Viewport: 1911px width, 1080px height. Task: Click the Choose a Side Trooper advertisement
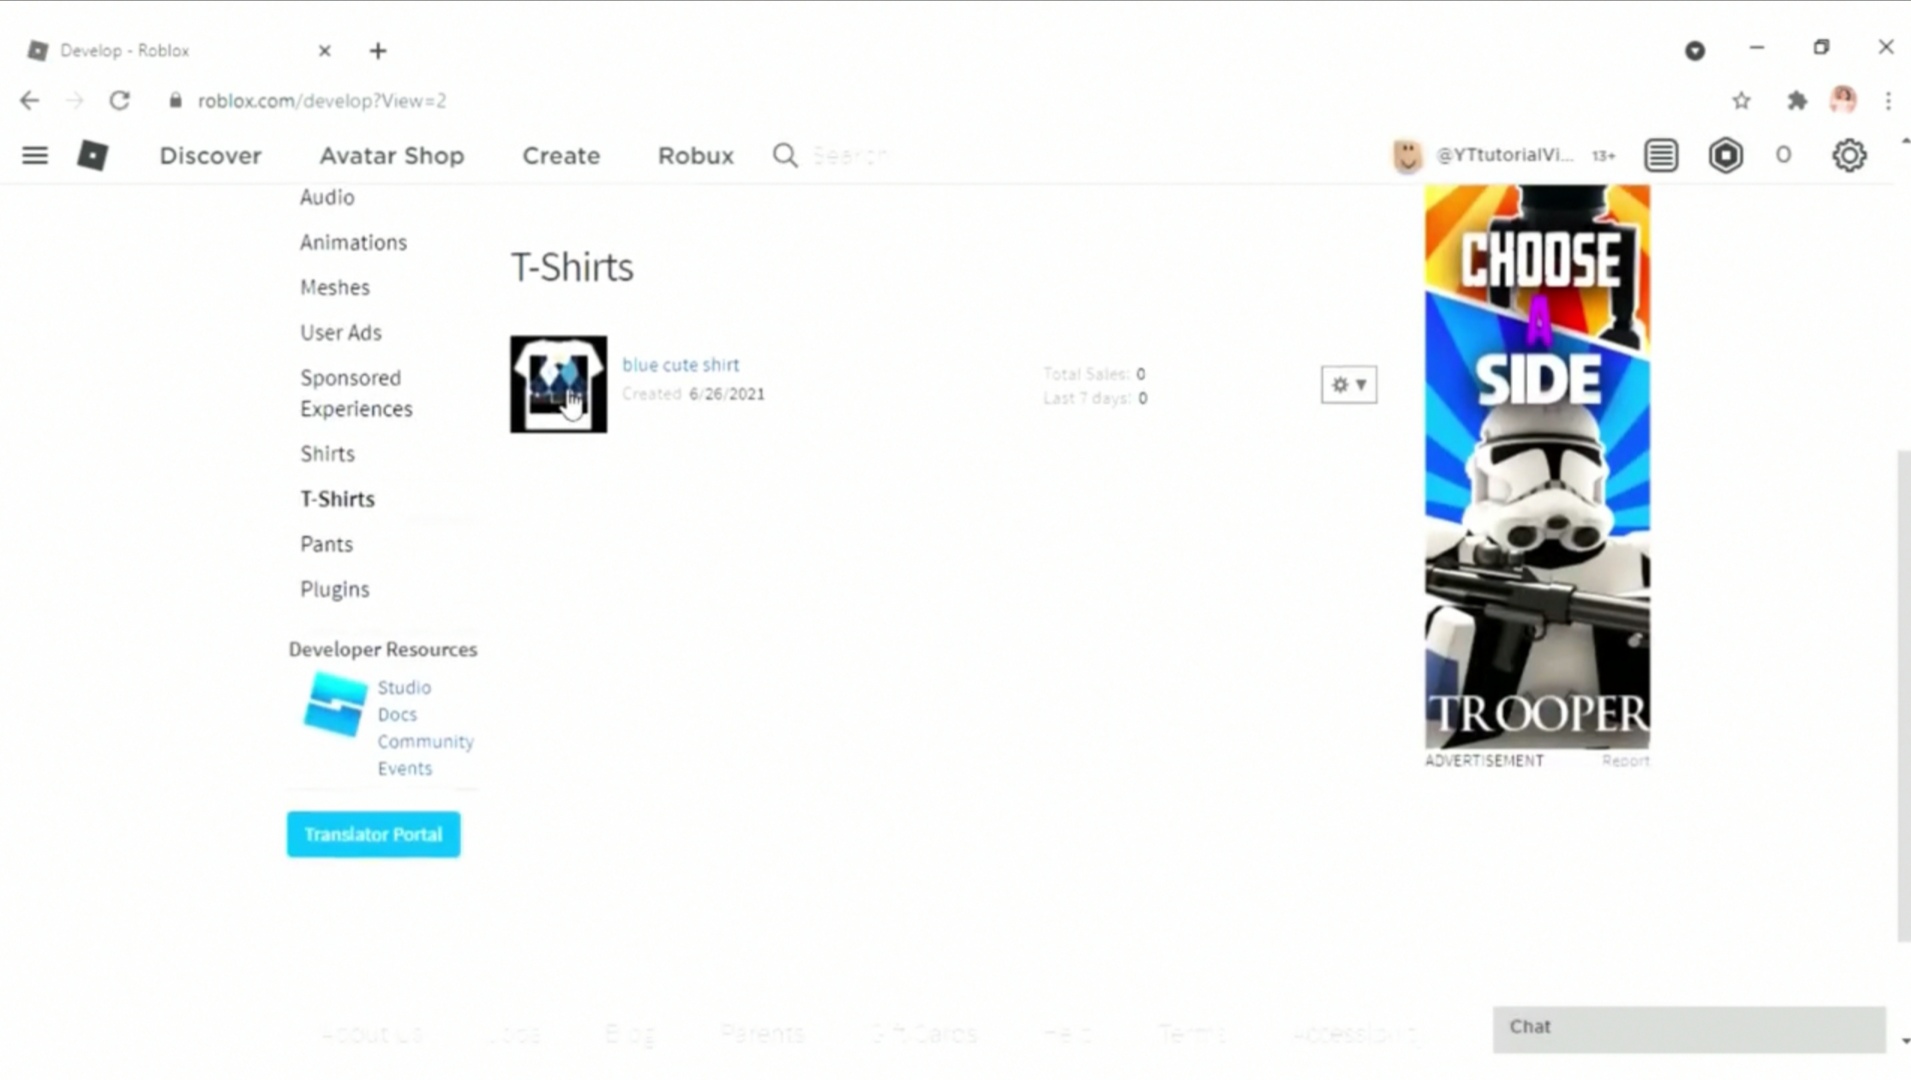(x=1537, y=466)
